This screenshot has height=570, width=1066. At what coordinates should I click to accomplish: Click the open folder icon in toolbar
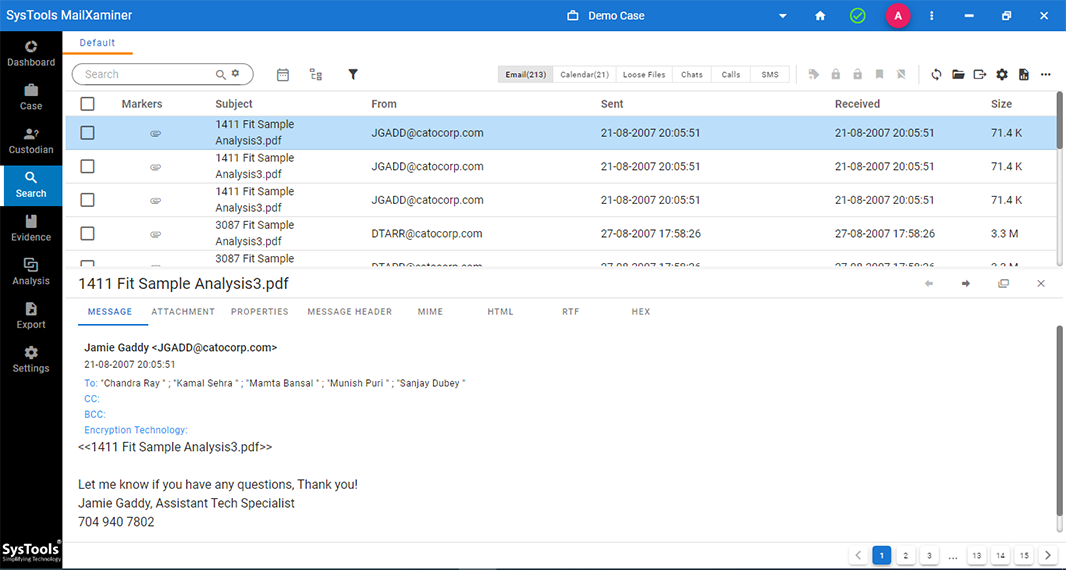pos(958,75)
